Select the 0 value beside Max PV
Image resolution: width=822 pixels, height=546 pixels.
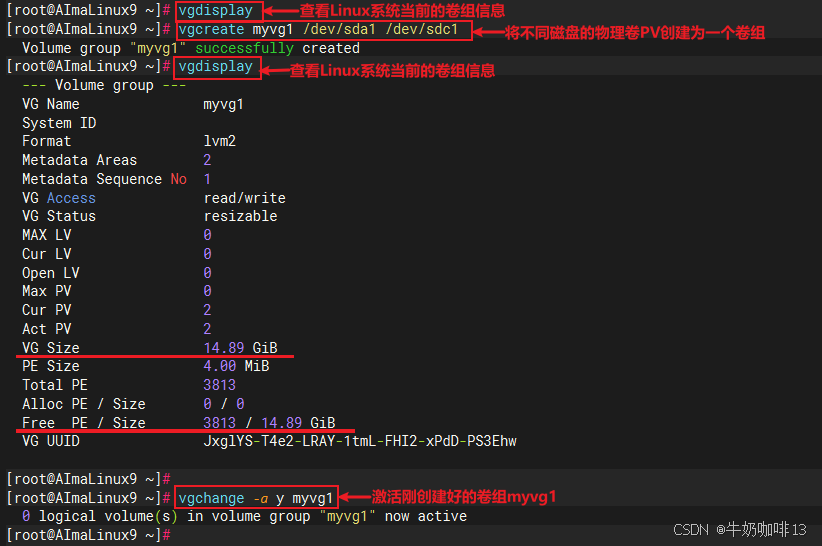(x=207, y=291)
